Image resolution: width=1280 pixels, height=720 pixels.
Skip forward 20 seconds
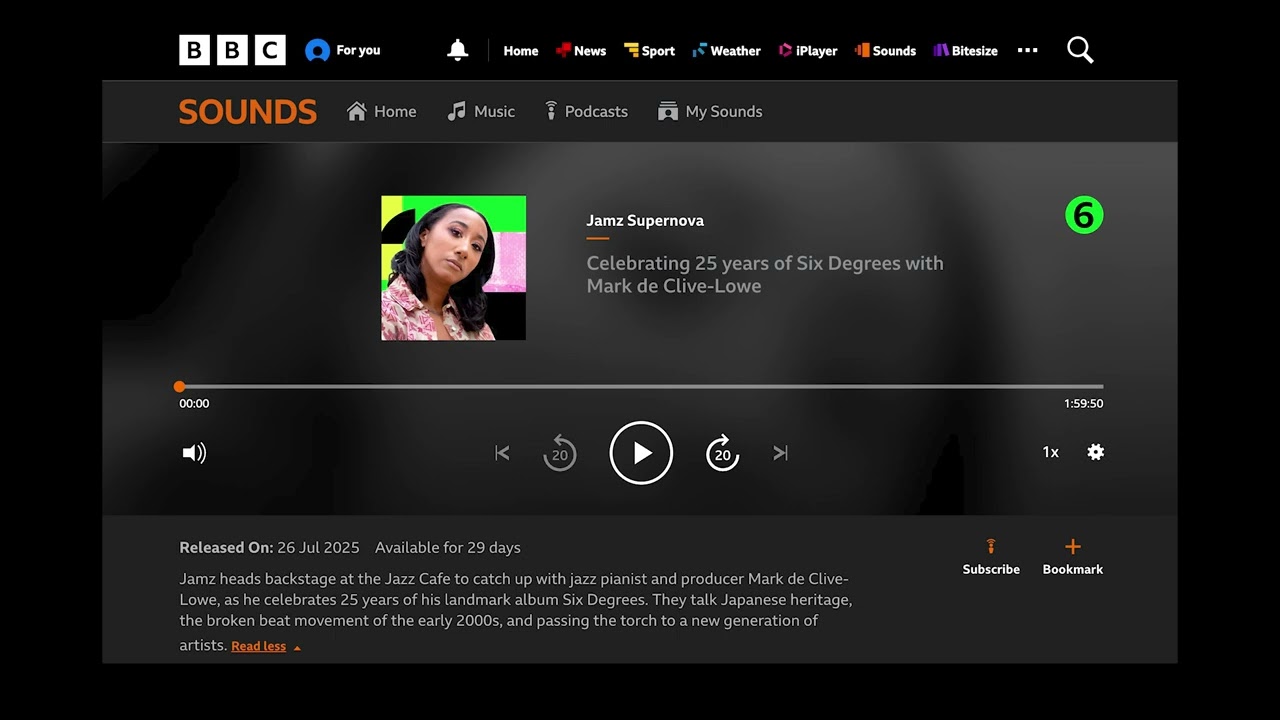[x=722, y=453]
